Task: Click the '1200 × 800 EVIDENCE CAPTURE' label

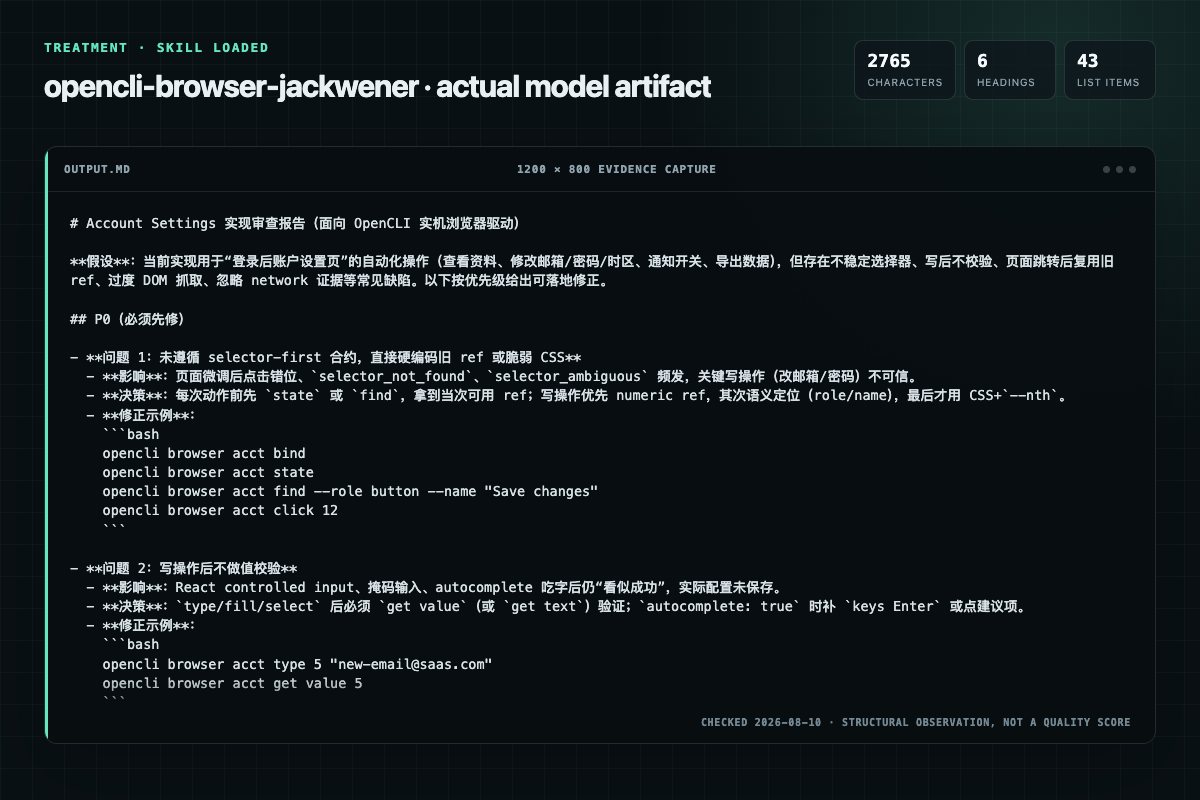Action: tap(616, 170)
